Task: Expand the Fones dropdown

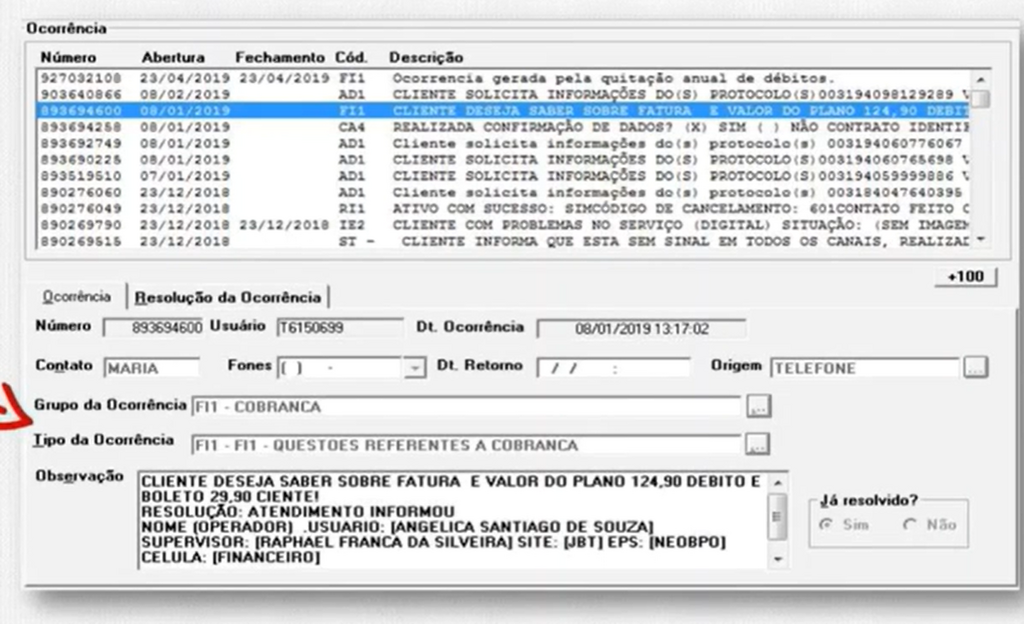Action: click(x=414, y=368)
